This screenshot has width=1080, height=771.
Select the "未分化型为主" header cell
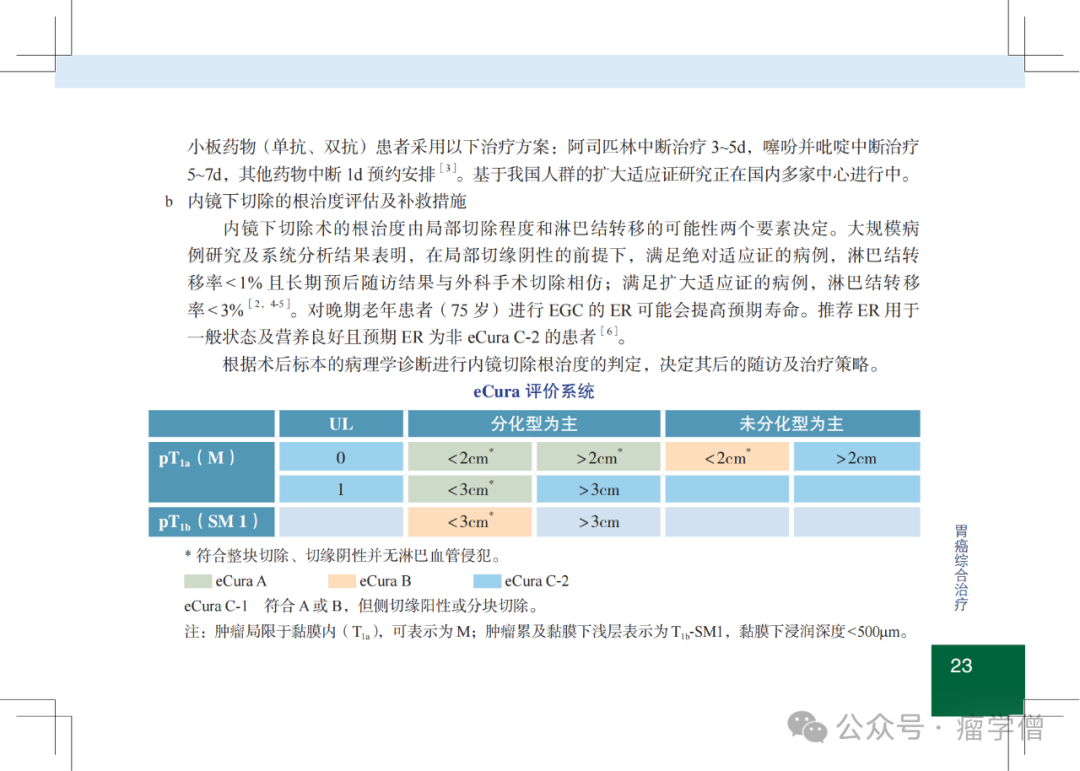point(792,424)
